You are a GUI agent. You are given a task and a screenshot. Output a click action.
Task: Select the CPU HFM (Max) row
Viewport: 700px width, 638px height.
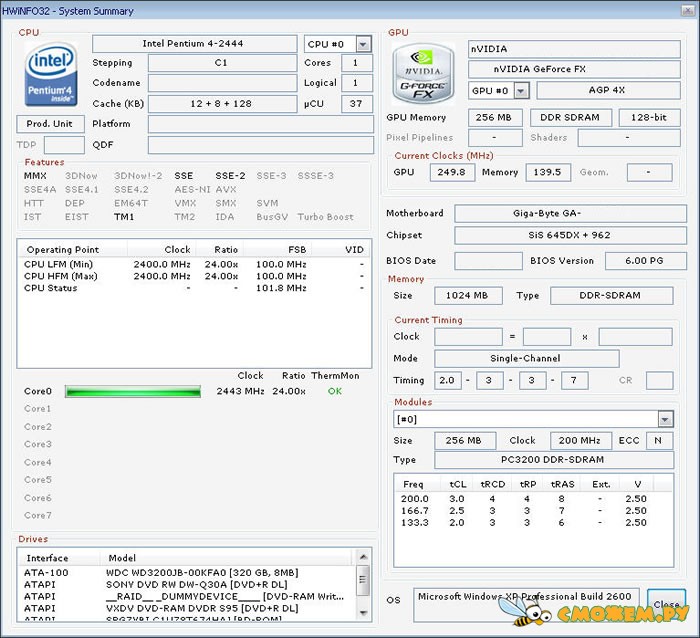coord(194,276)
